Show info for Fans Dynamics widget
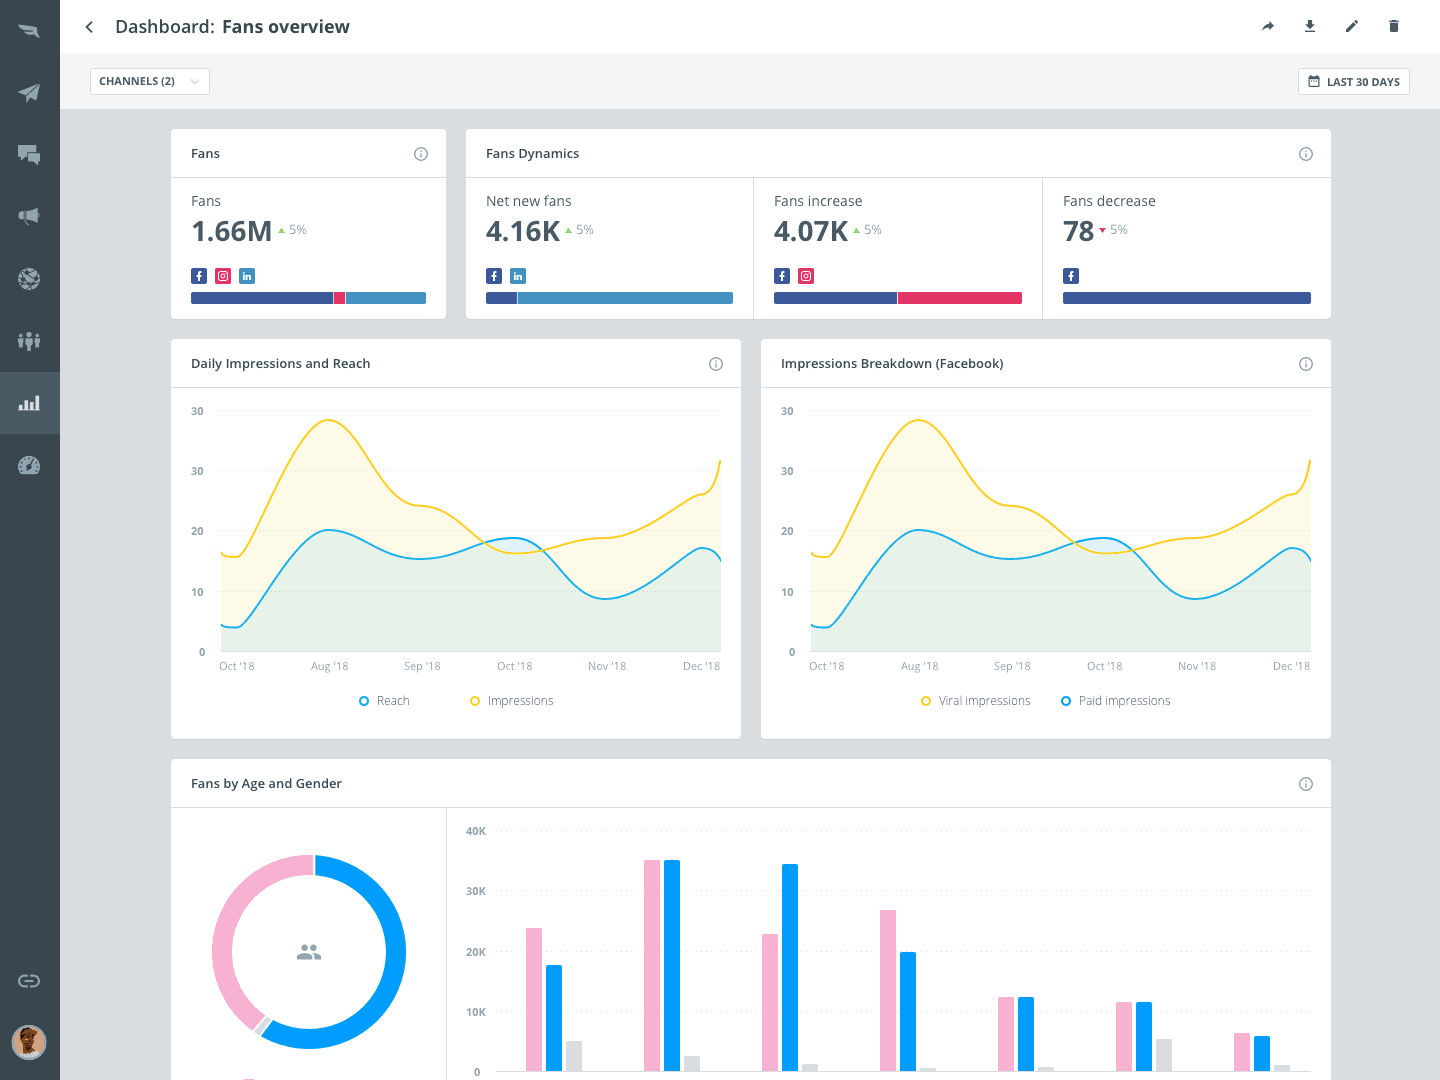1440x1080 pixels. [x=1306, y=154]
